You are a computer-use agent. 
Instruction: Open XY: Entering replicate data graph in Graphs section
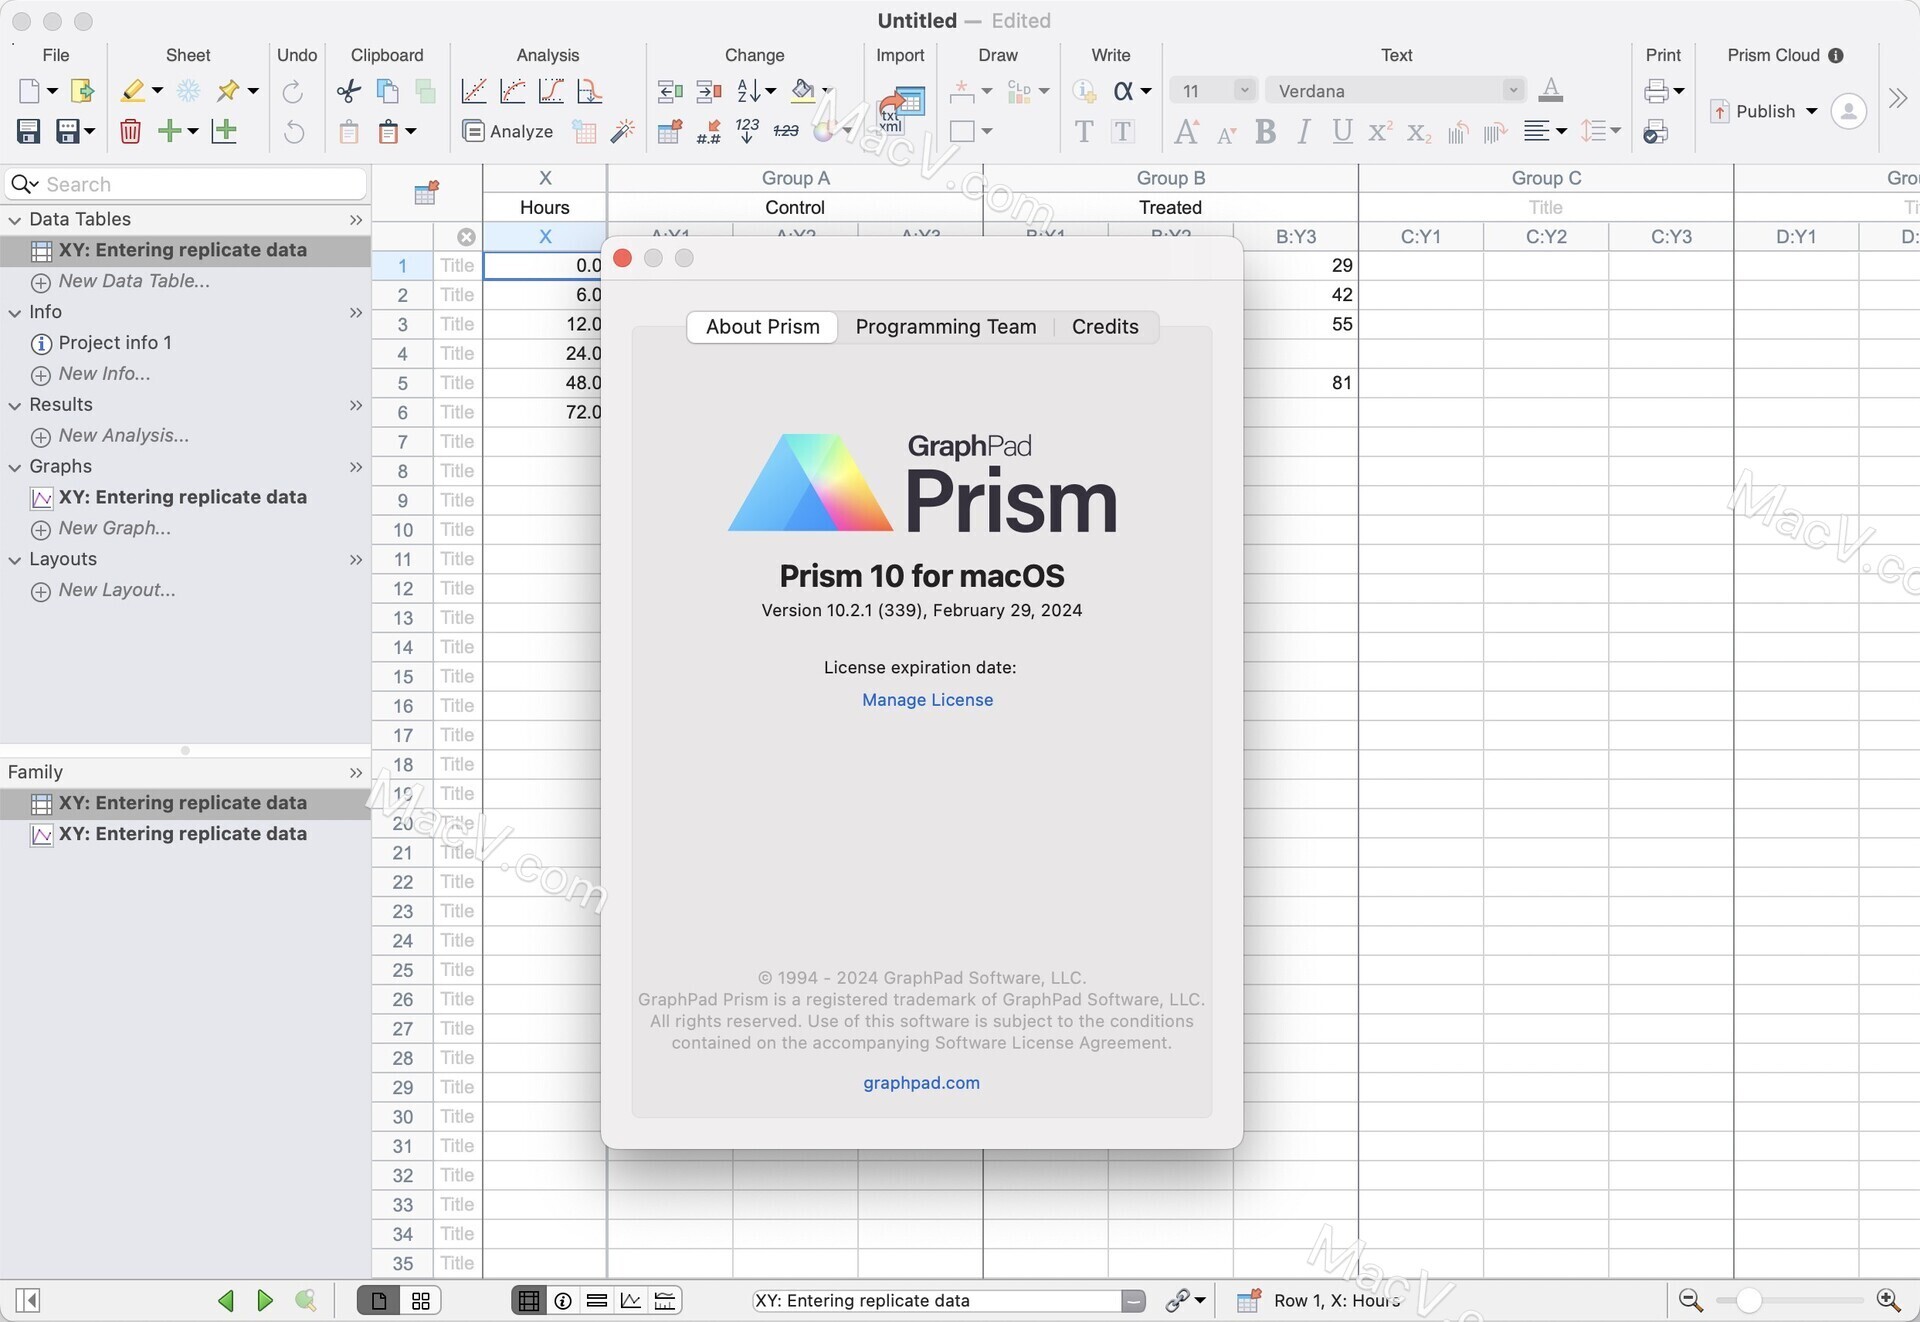click(185, 497)
